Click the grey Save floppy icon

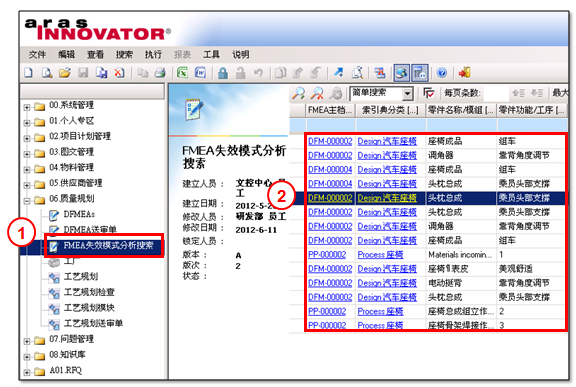[83, 72]
